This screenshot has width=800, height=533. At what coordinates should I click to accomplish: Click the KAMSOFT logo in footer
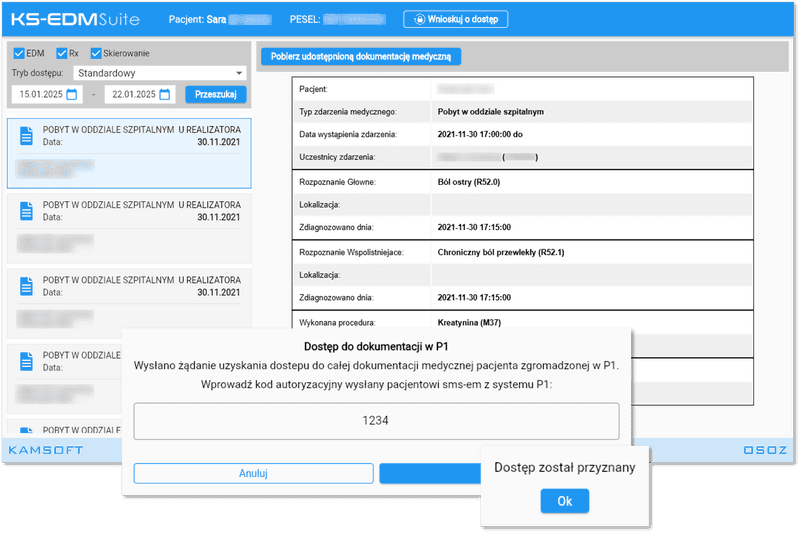(46, 450)
